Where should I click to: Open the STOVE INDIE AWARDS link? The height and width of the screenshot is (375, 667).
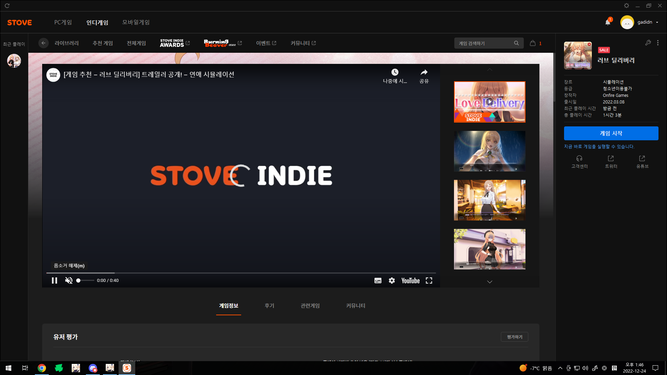174,43
